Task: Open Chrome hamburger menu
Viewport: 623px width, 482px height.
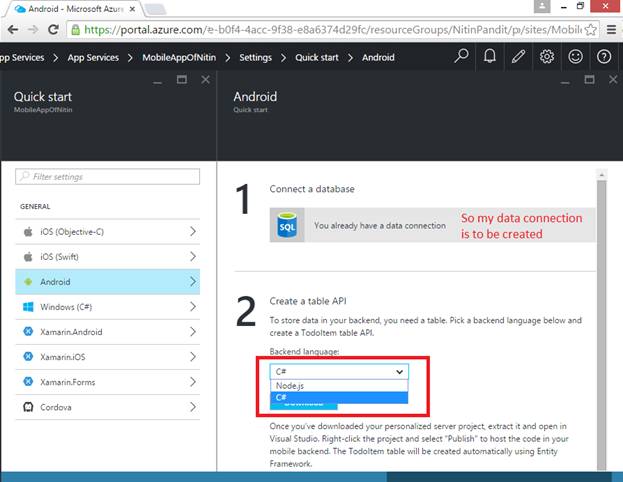Action: [x=611, y=29]
